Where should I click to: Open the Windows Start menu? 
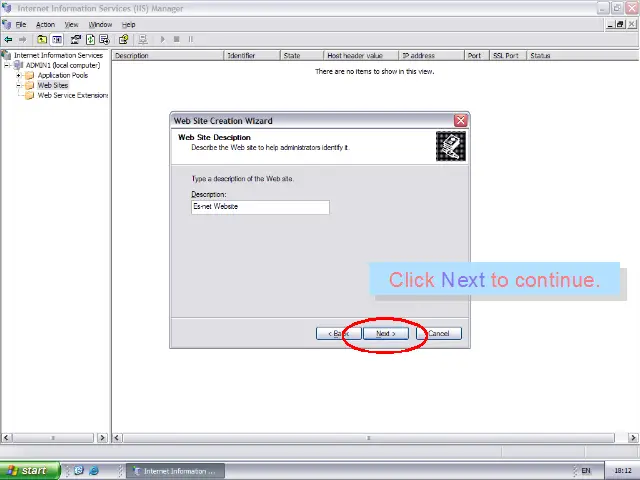(27, 470)
